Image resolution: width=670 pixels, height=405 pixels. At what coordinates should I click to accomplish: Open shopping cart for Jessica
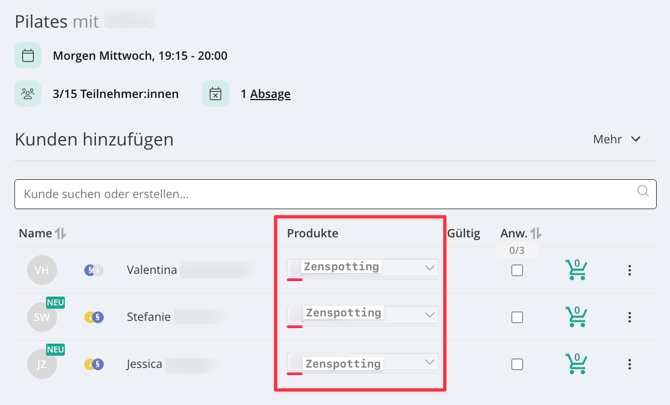(576, 364)
